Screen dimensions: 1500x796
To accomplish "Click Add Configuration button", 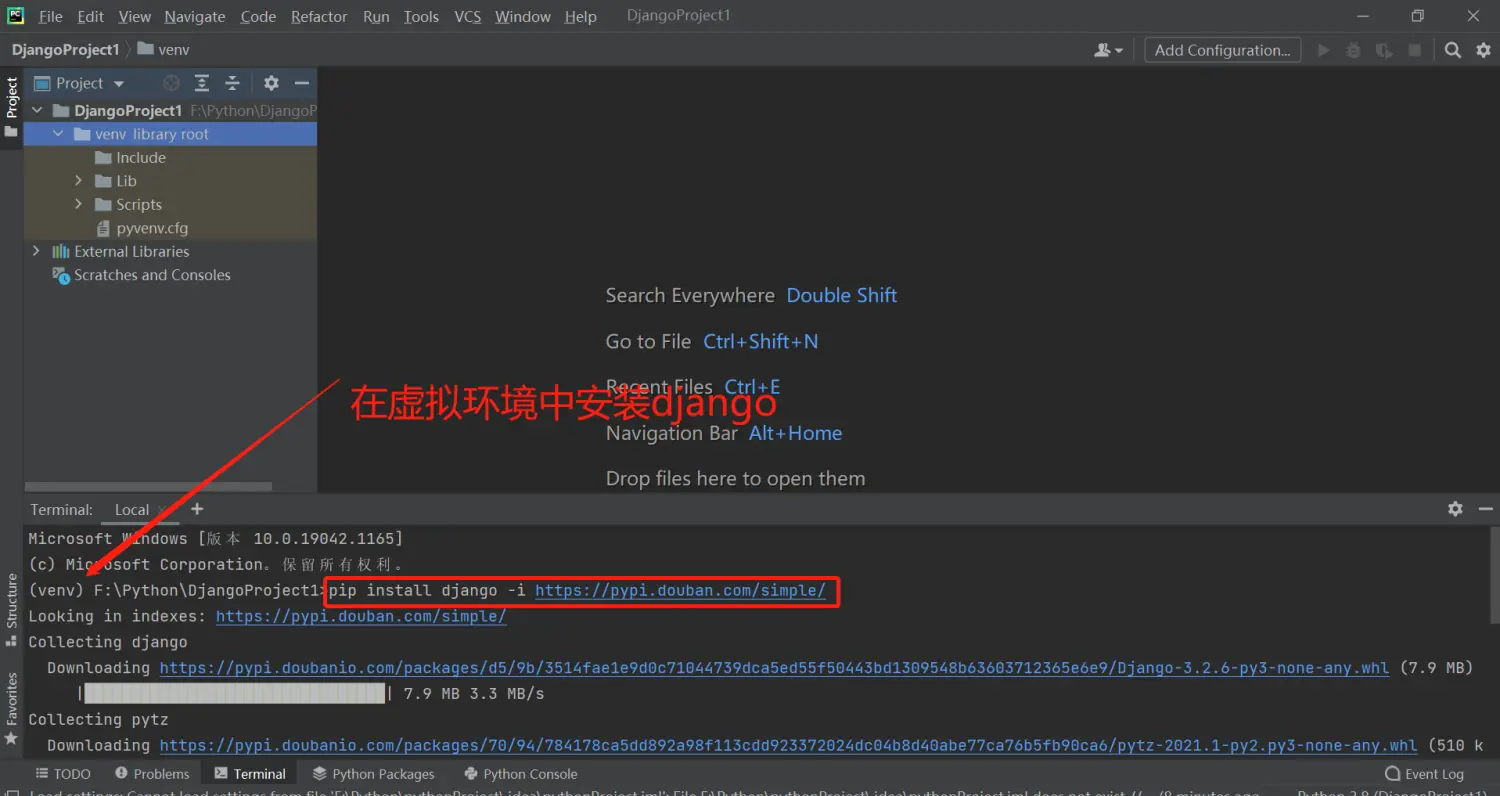I will [1222, 50].
